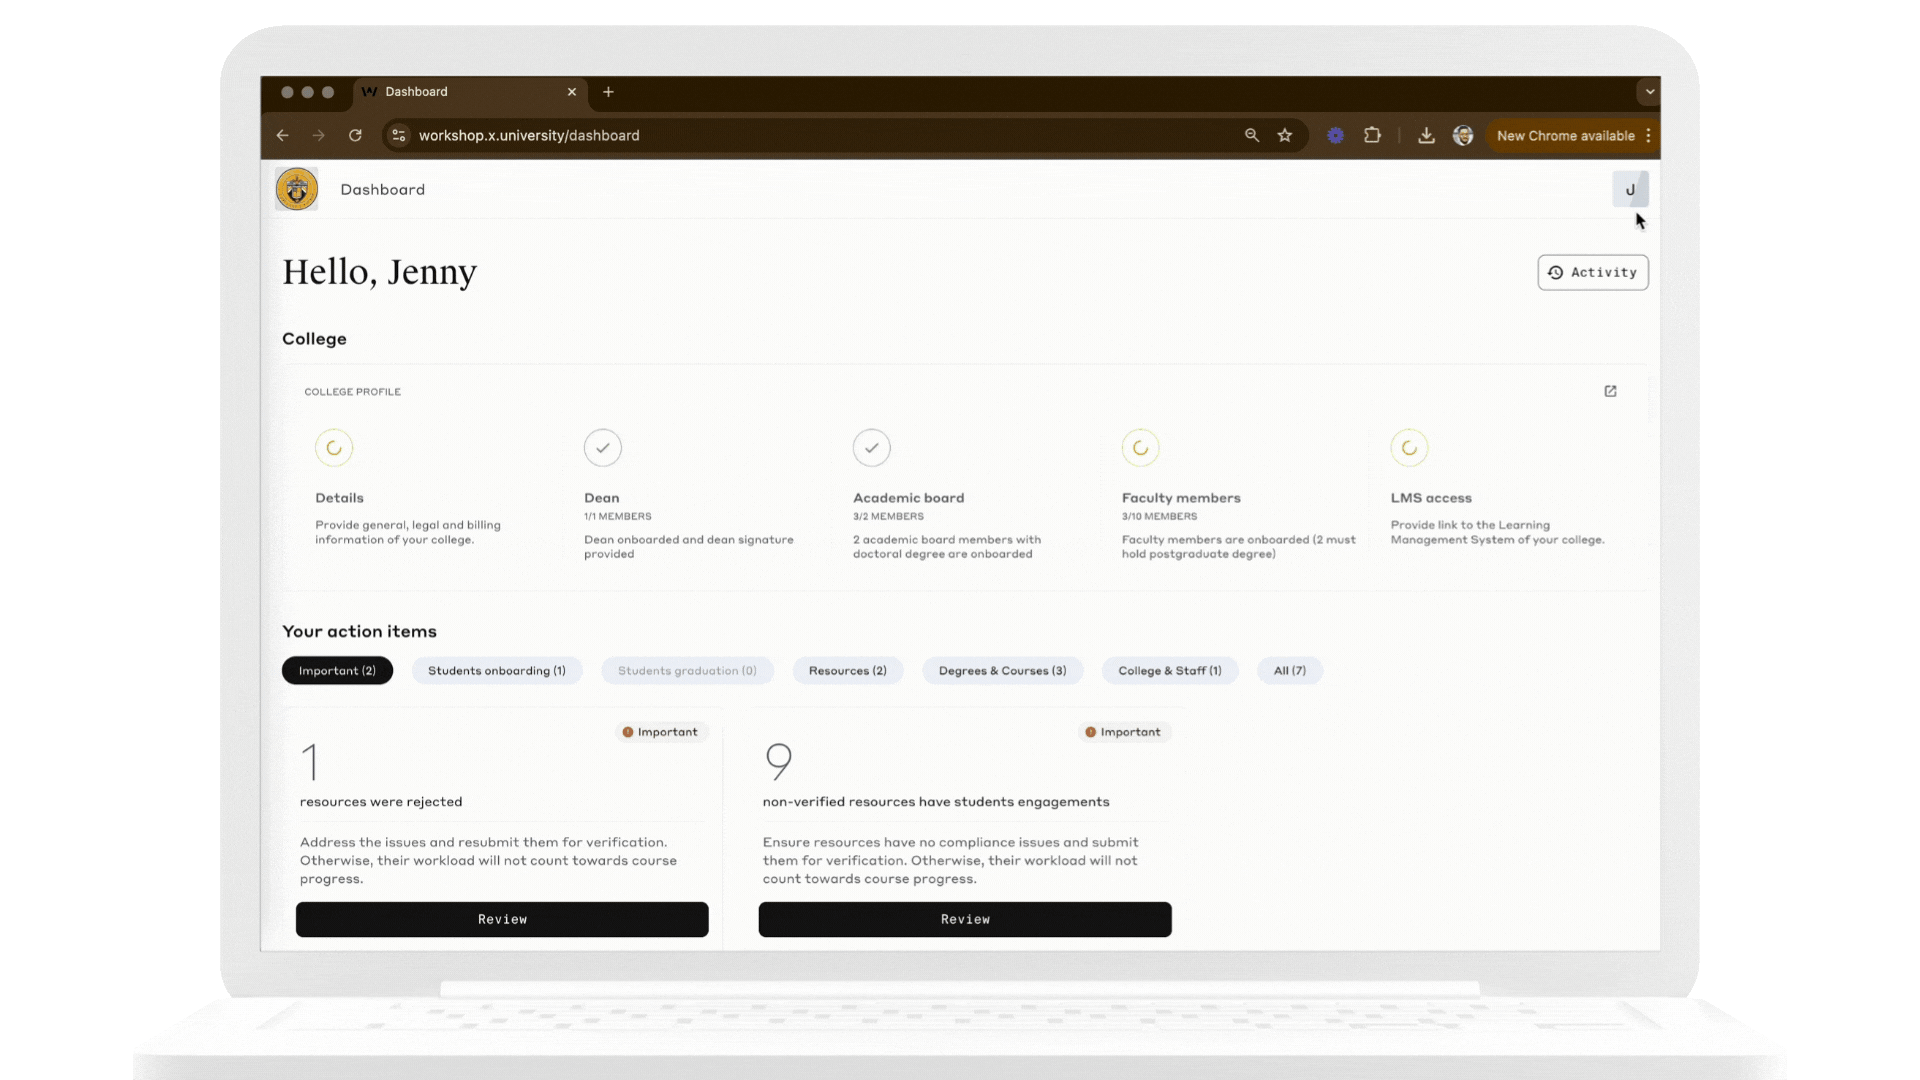This screenshot has height=1080, width=1920.
Task: Open Chrome extensions puzzle icon
Action: (x=1373, y=135)
